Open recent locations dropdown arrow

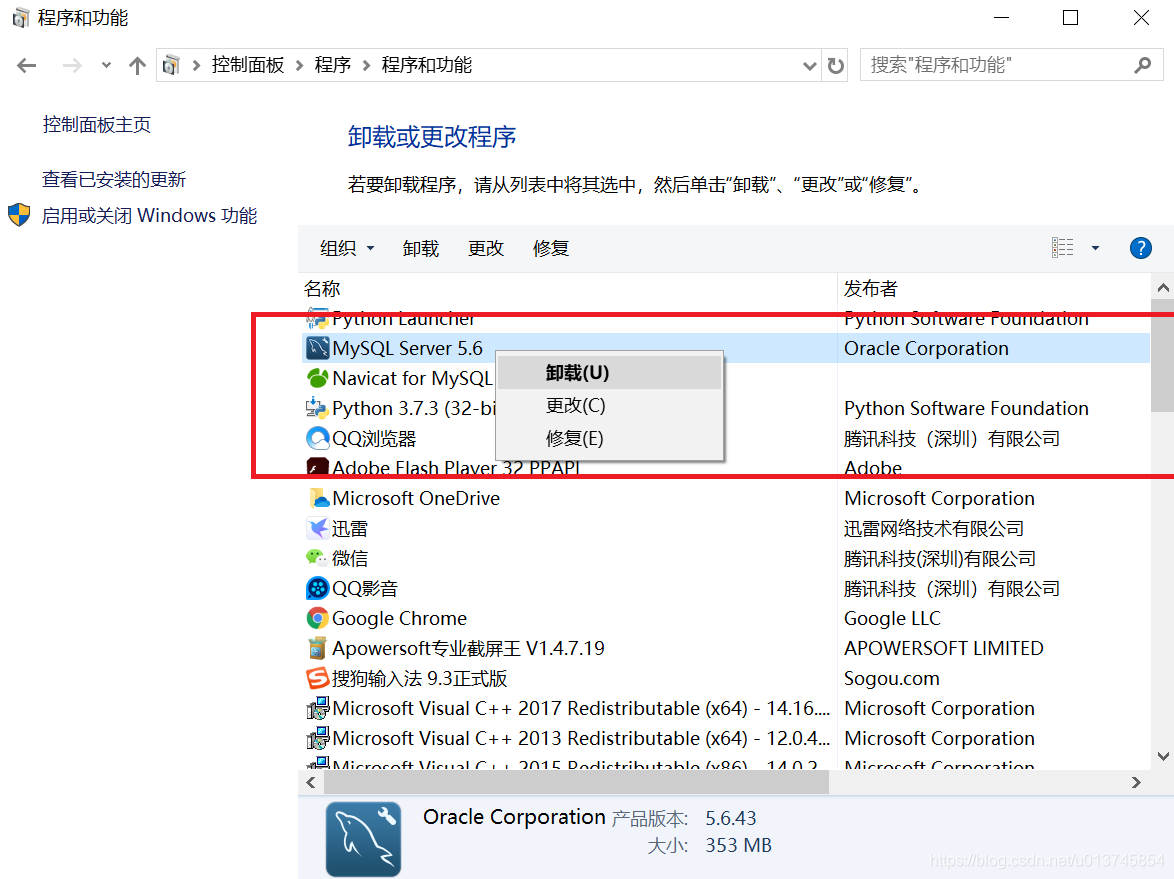[106, 65]
